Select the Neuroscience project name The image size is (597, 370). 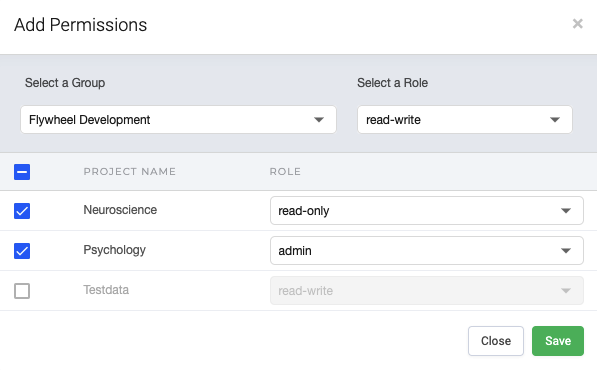[120, 210]
